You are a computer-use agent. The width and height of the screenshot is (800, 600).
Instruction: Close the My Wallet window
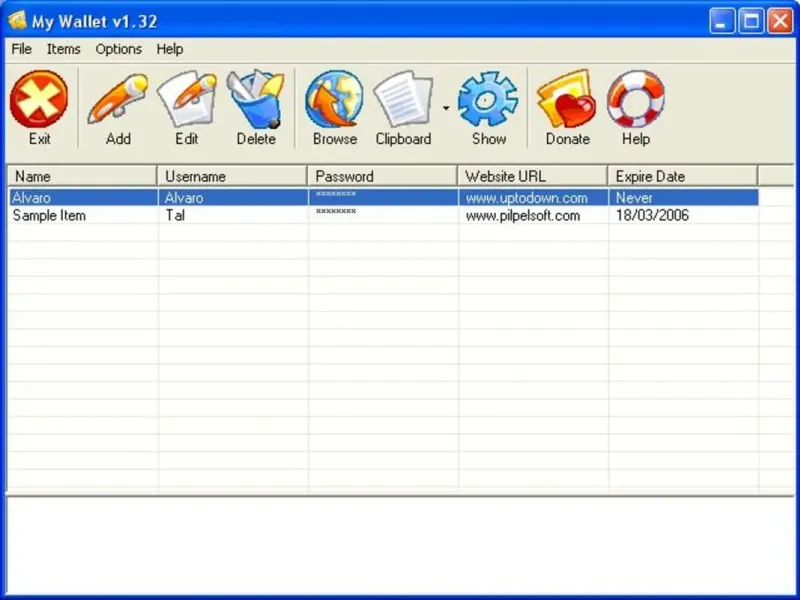[x=781, y=21]
